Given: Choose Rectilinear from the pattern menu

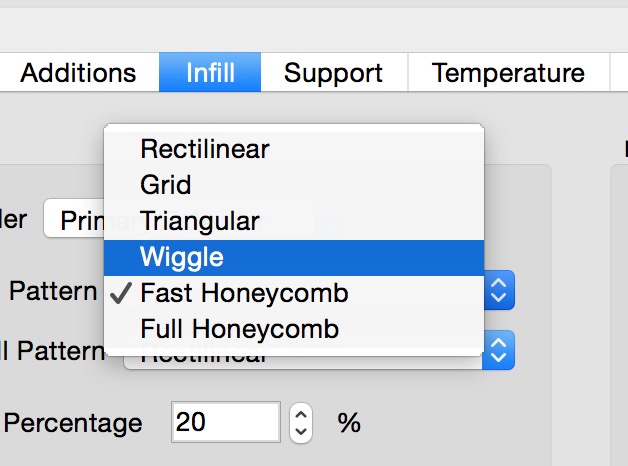Looking at the screenshot, I should tap(205, 149).
